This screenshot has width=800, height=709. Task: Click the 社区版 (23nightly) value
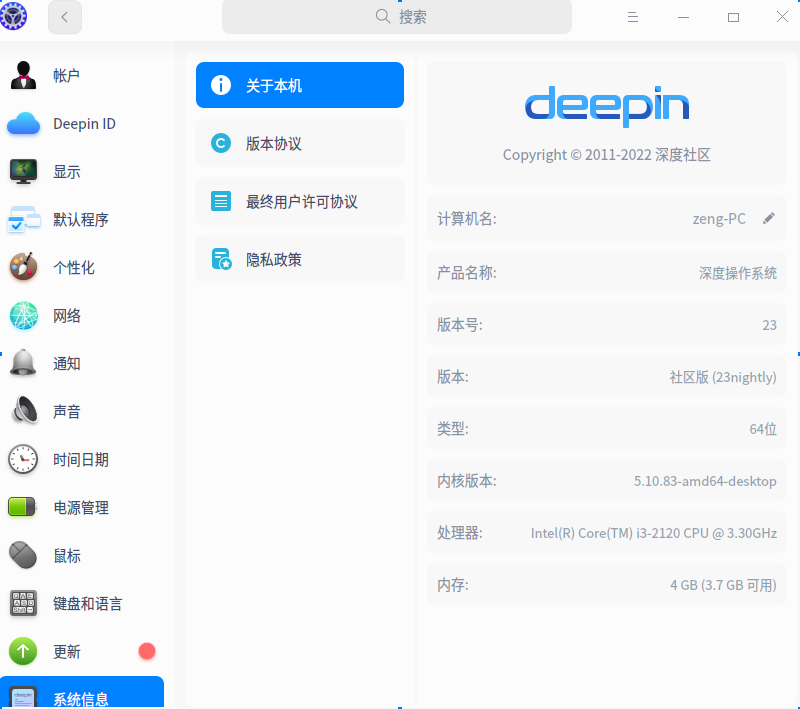click(x=723, y=377)
